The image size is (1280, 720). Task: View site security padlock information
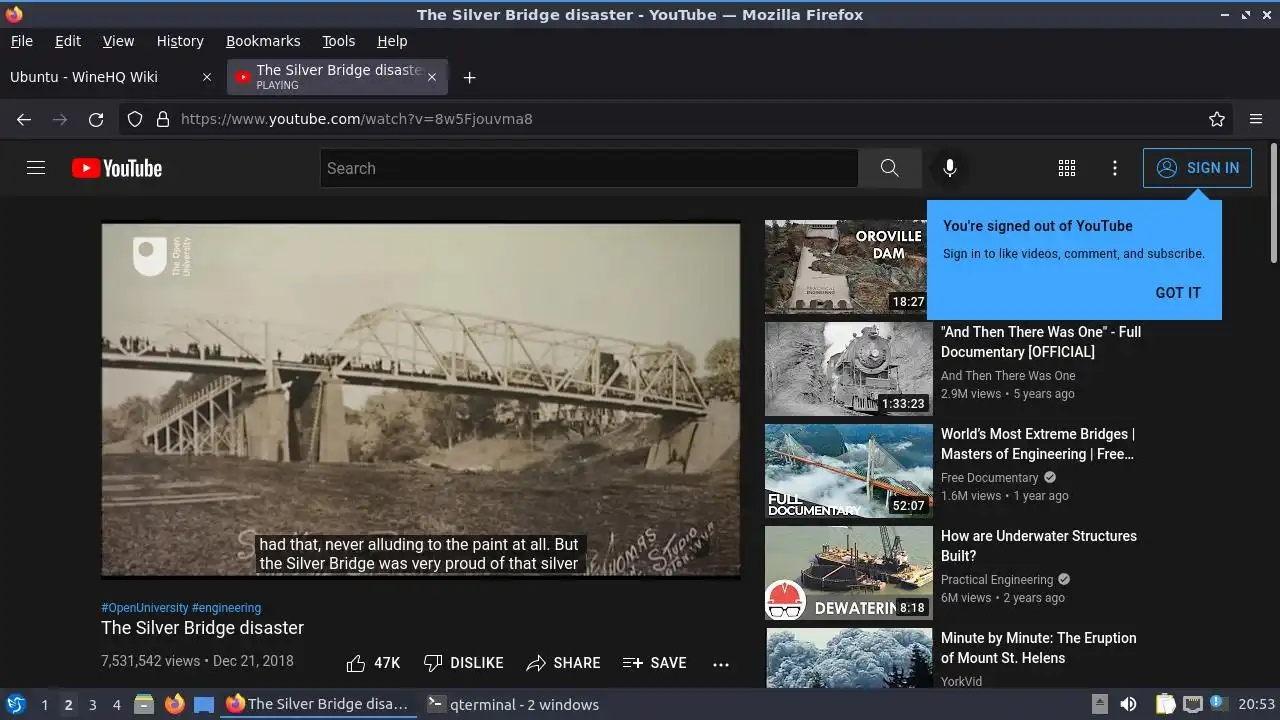163,119
